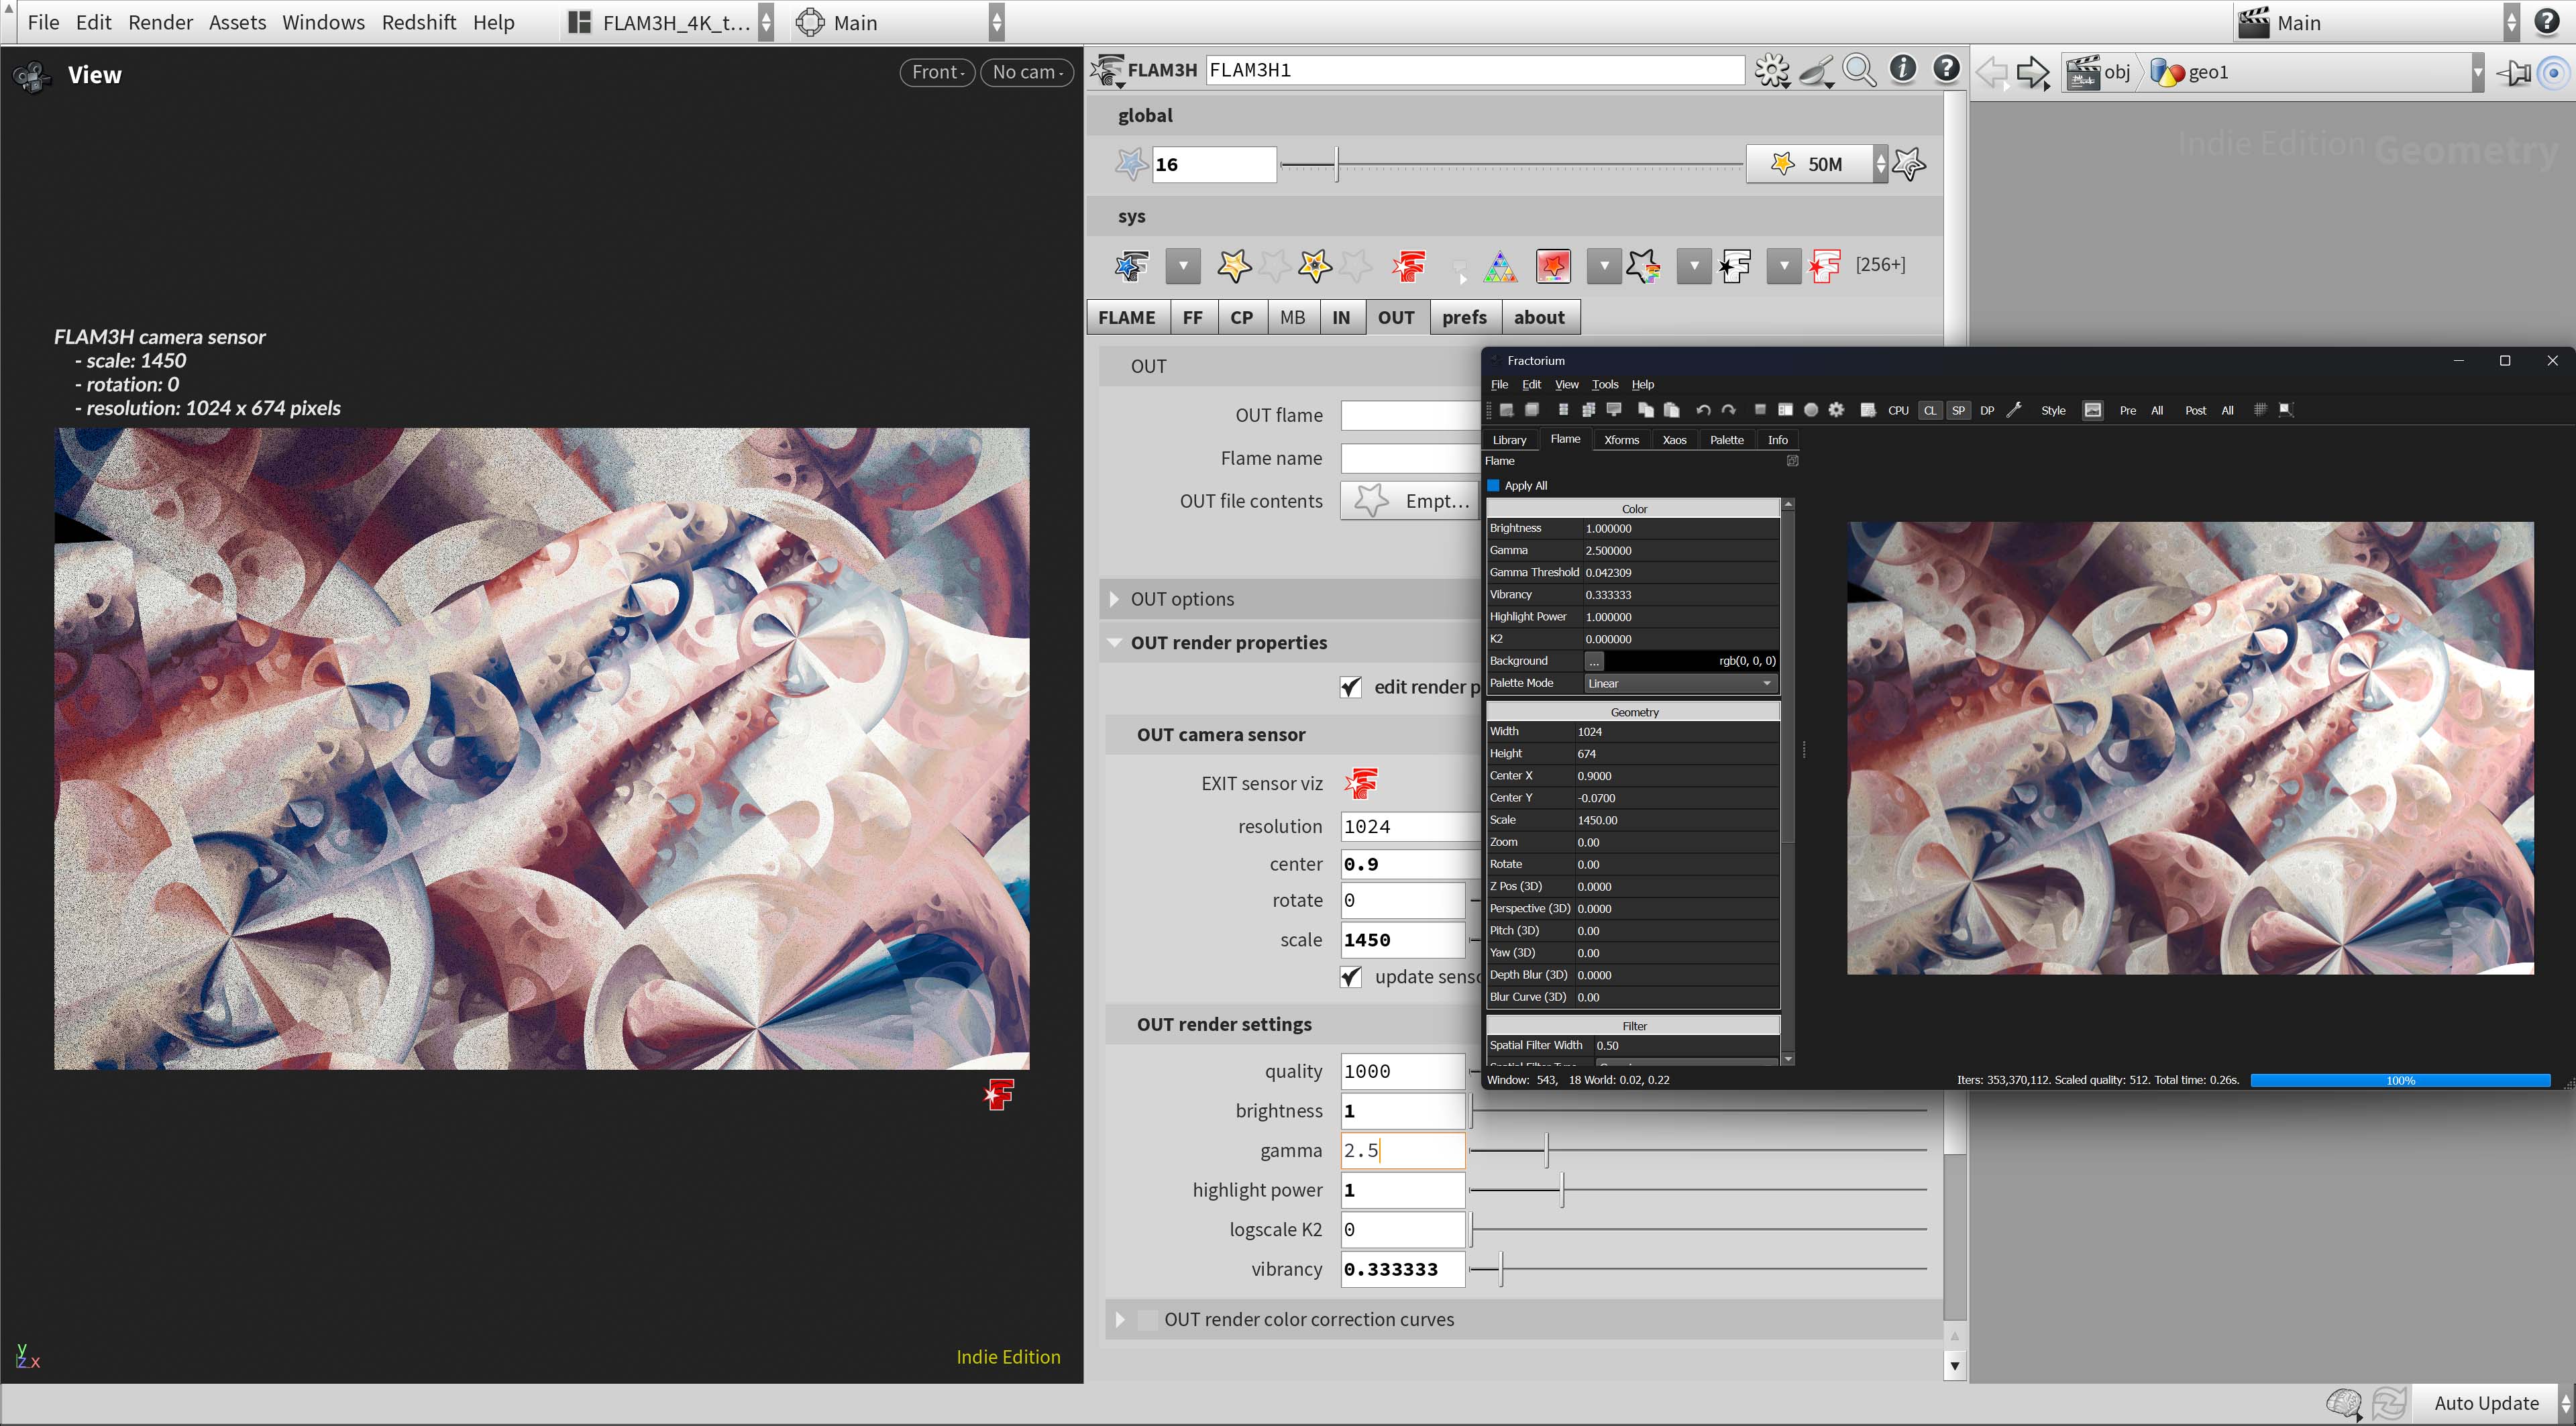Click the undo arrow in Fractorium toolbar
Viewport: 2576px width, 1426px height.
(x=1703, y=410)
